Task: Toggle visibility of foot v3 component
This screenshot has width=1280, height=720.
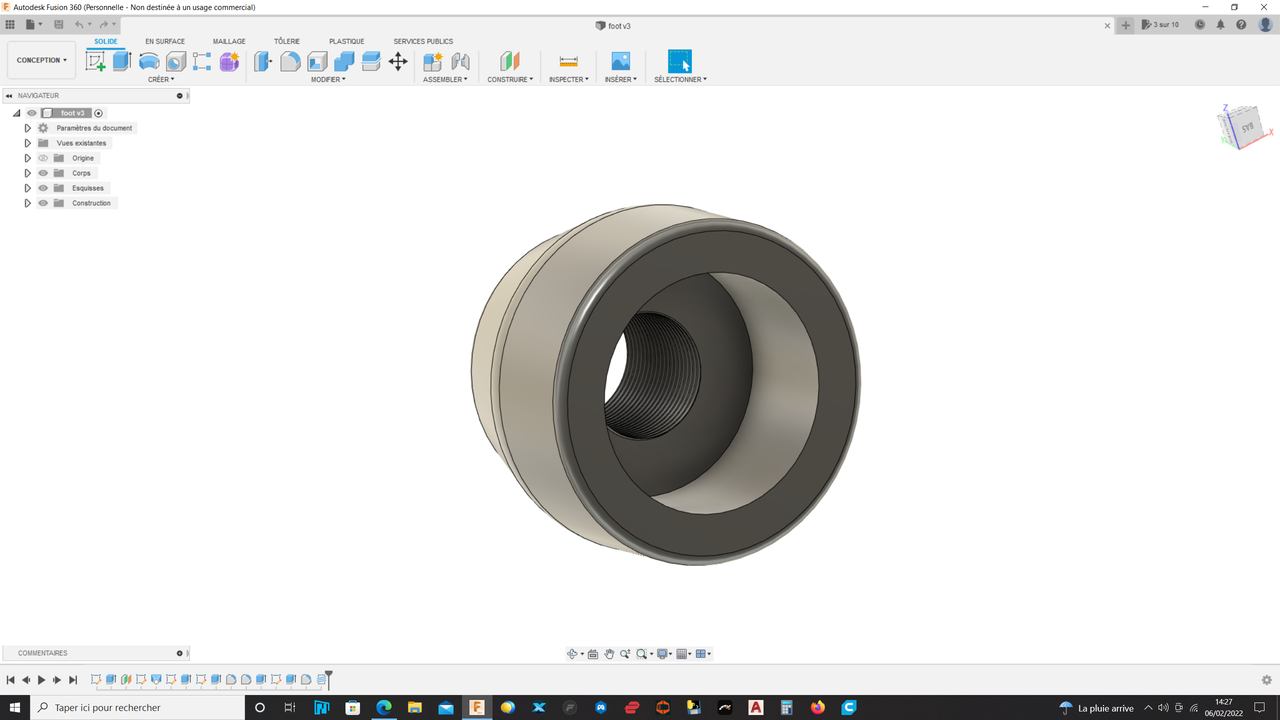Action: (32, 113)
